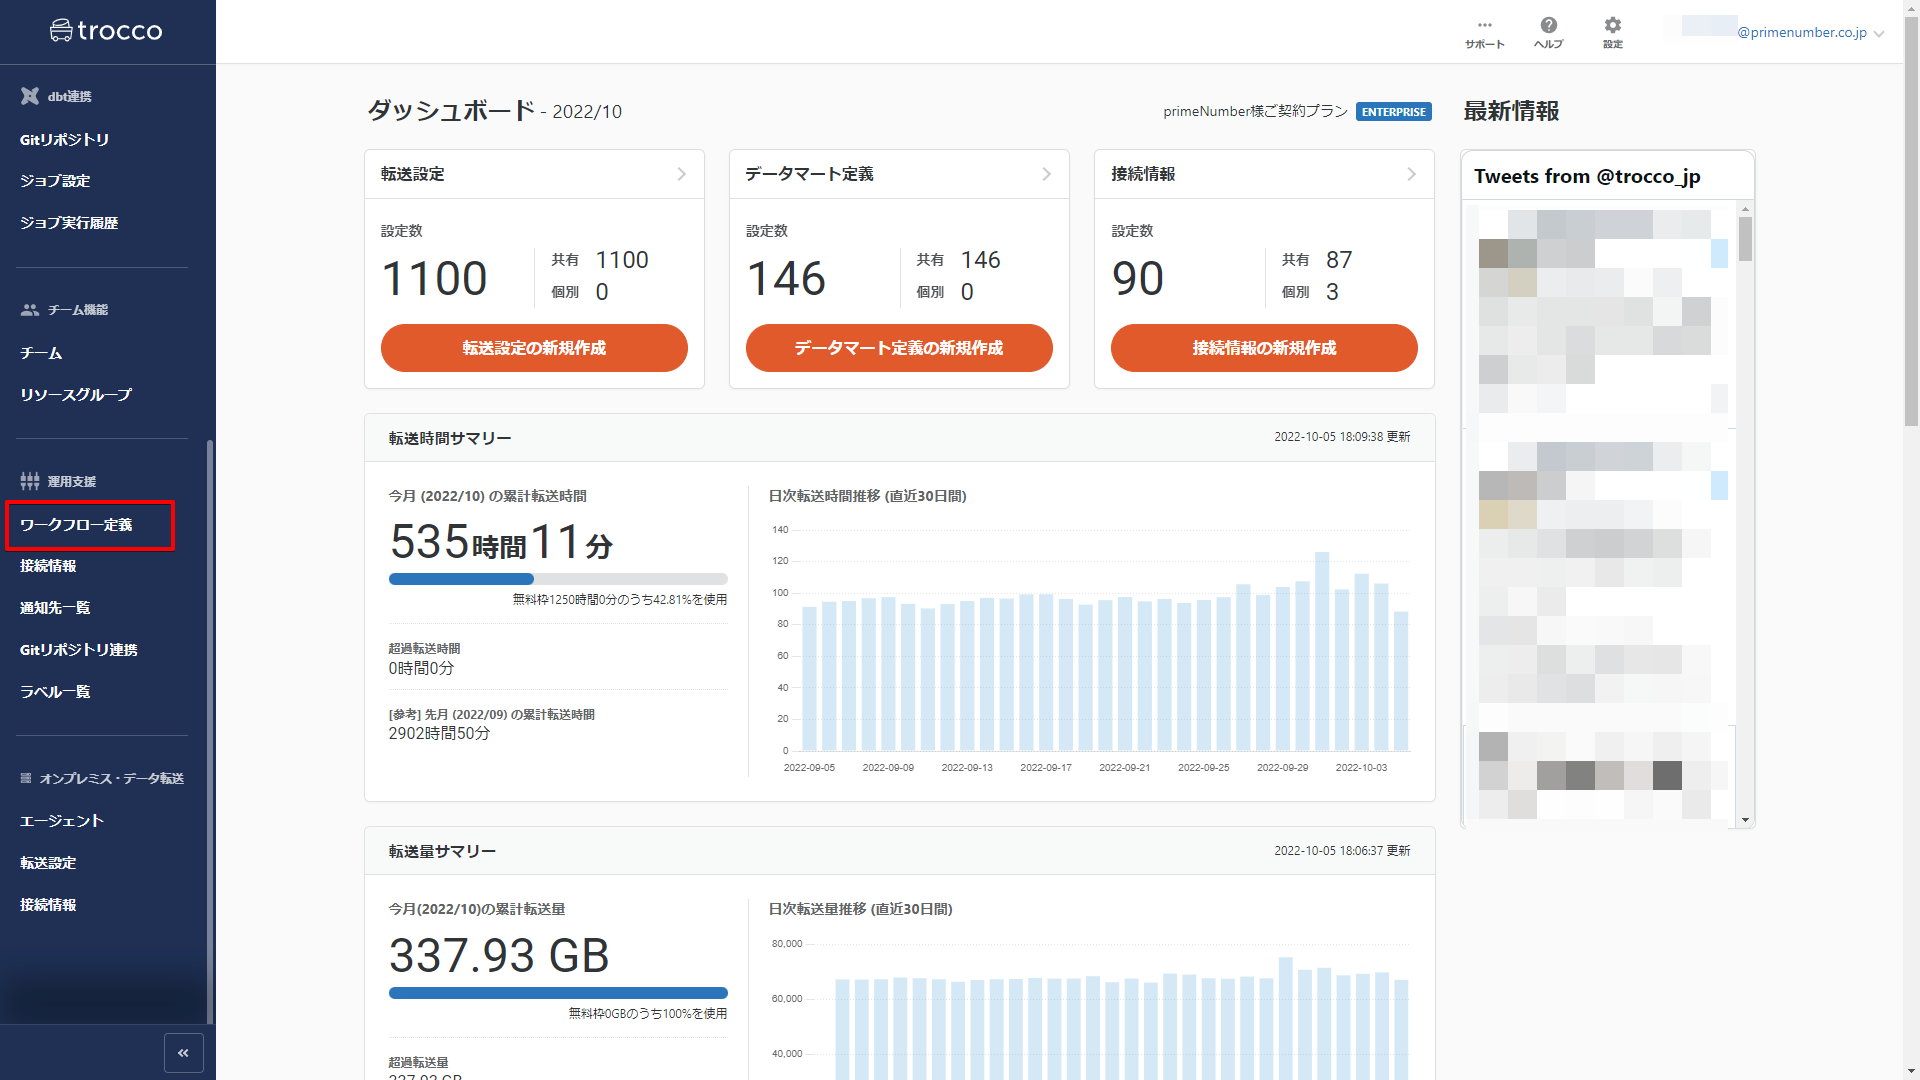Open Gitリポジトリ in sidebar

tap(64, 139)
